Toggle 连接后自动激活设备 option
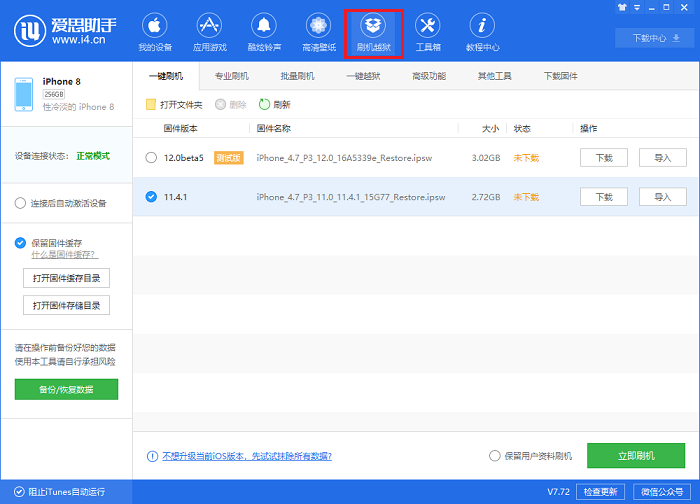 (20, 203)
